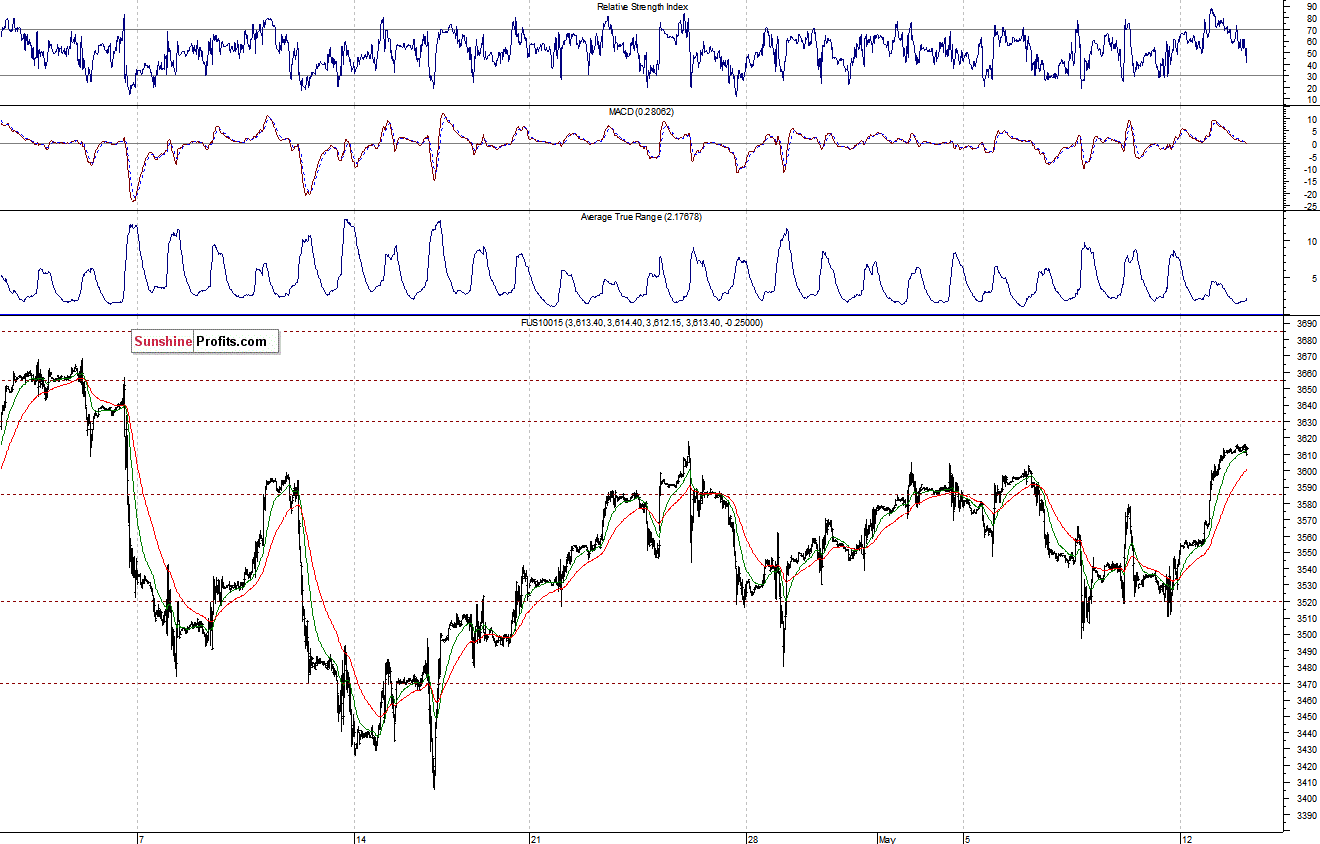Select the FUS10015 price chart title
The image size is (1320, 844).
coord(642,322)
